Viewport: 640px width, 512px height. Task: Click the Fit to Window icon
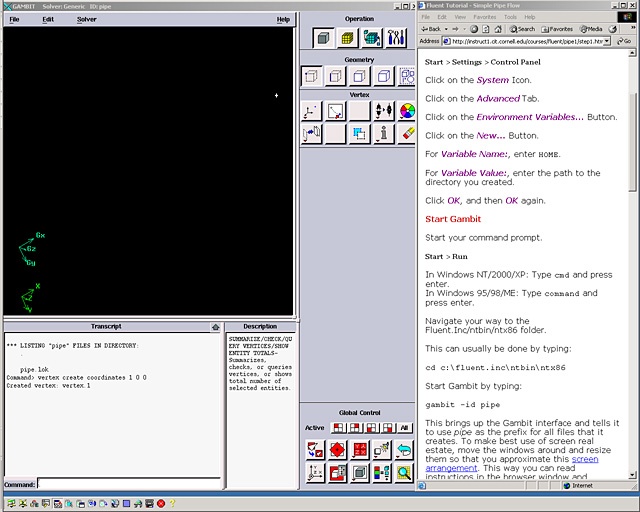[x=315, y=450]
